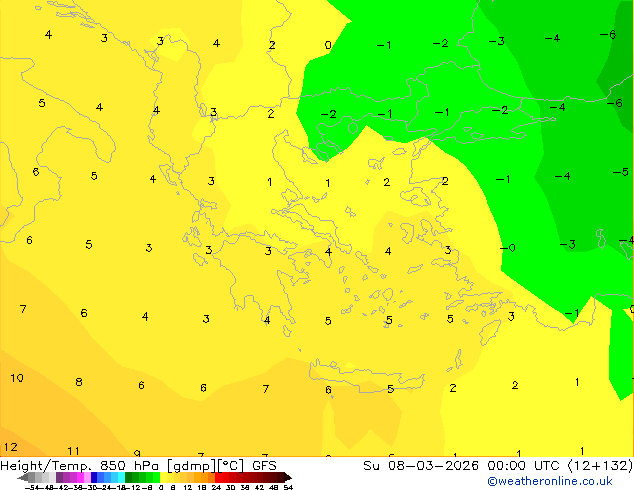This screenshot has width=634, height=490.
Task: Click the dark right arrow end of legend
Action: (287, 477)
